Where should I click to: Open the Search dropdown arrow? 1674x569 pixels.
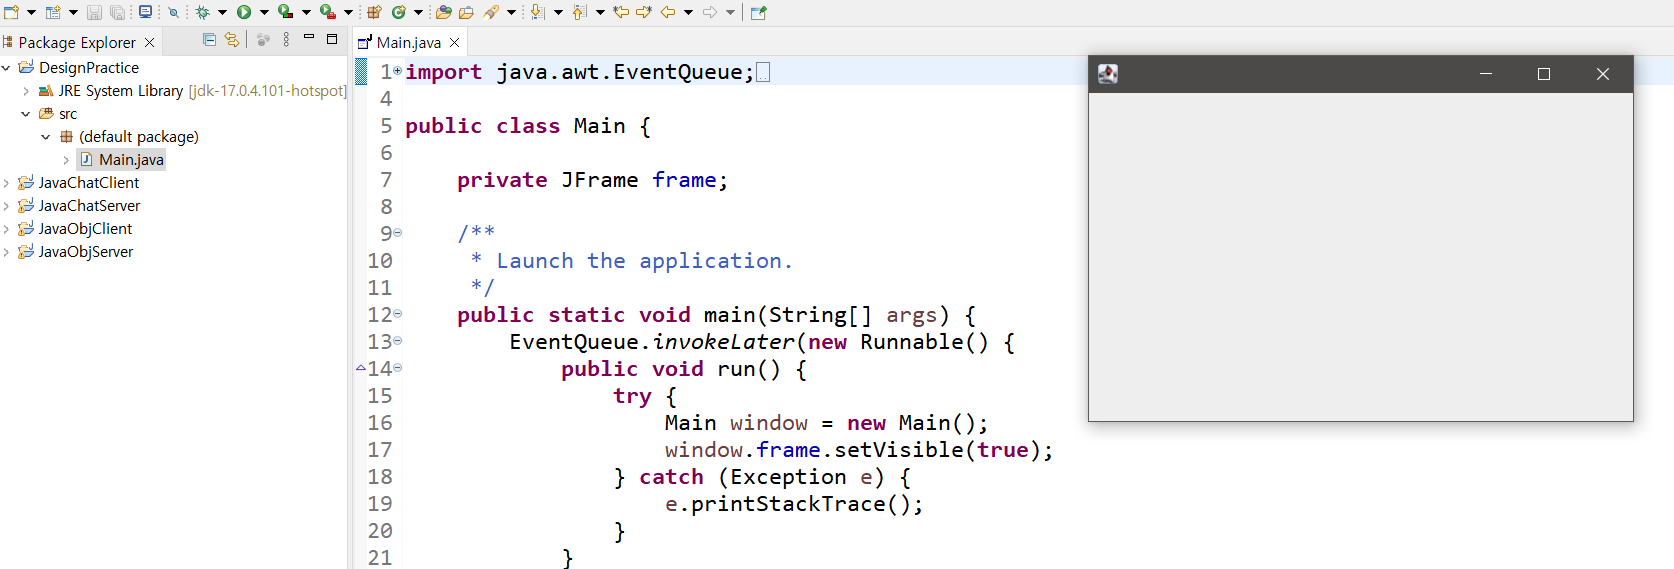pyautogui.click(x=511, y=12)
